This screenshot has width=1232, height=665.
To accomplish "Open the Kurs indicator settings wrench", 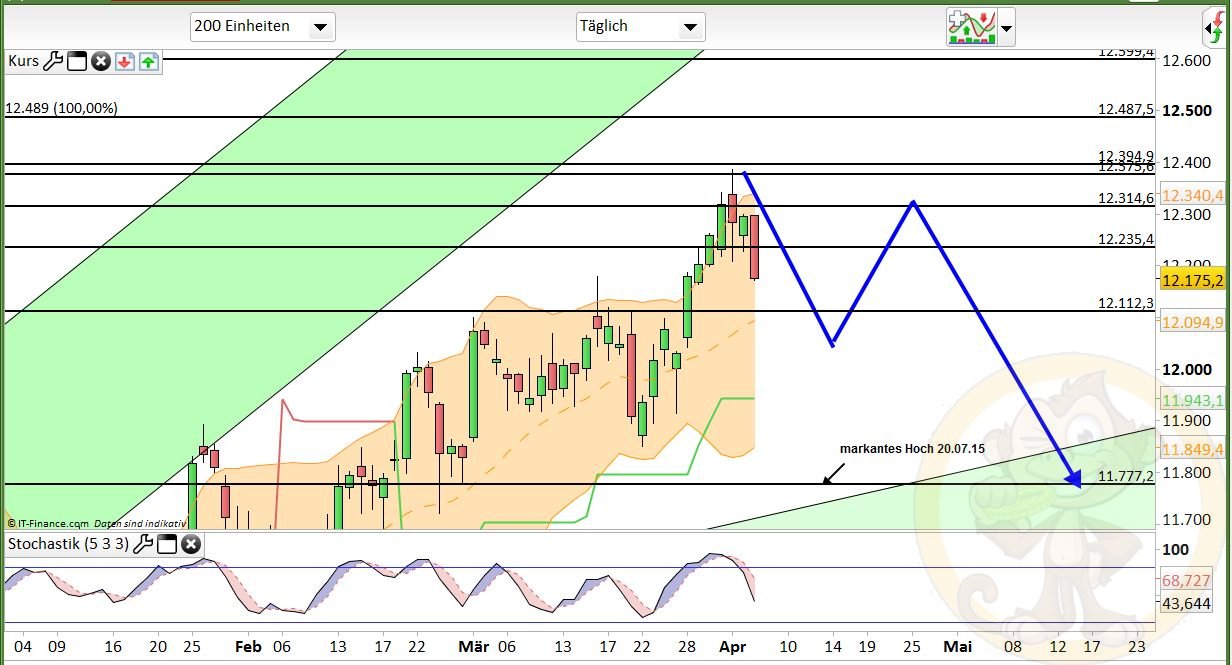I will click(x=55, y=61).
